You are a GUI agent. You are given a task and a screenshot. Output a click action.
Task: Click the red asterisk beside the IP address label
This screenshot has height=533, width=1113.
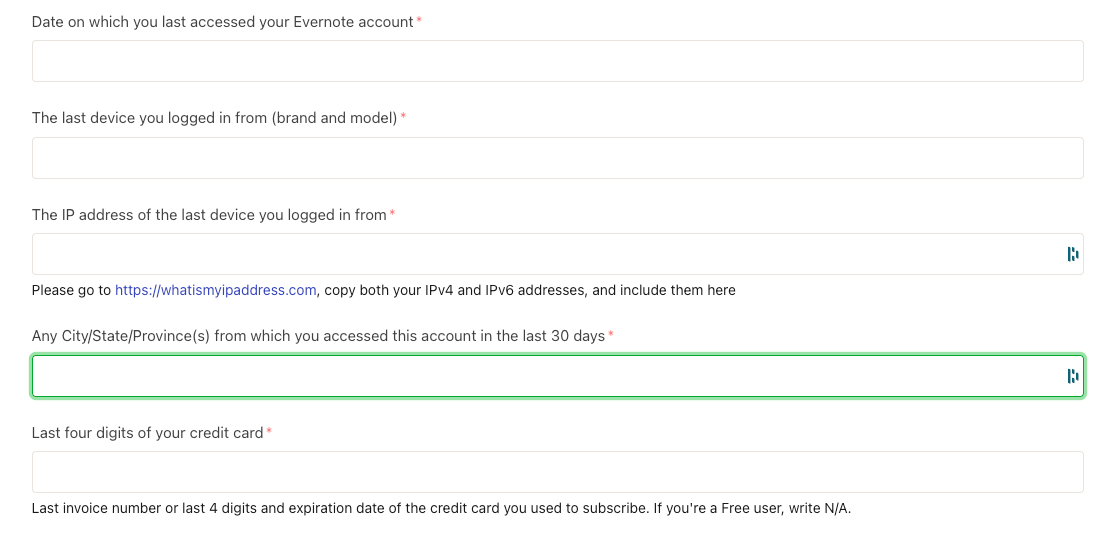pyautogui.click(x=392, y=214)
